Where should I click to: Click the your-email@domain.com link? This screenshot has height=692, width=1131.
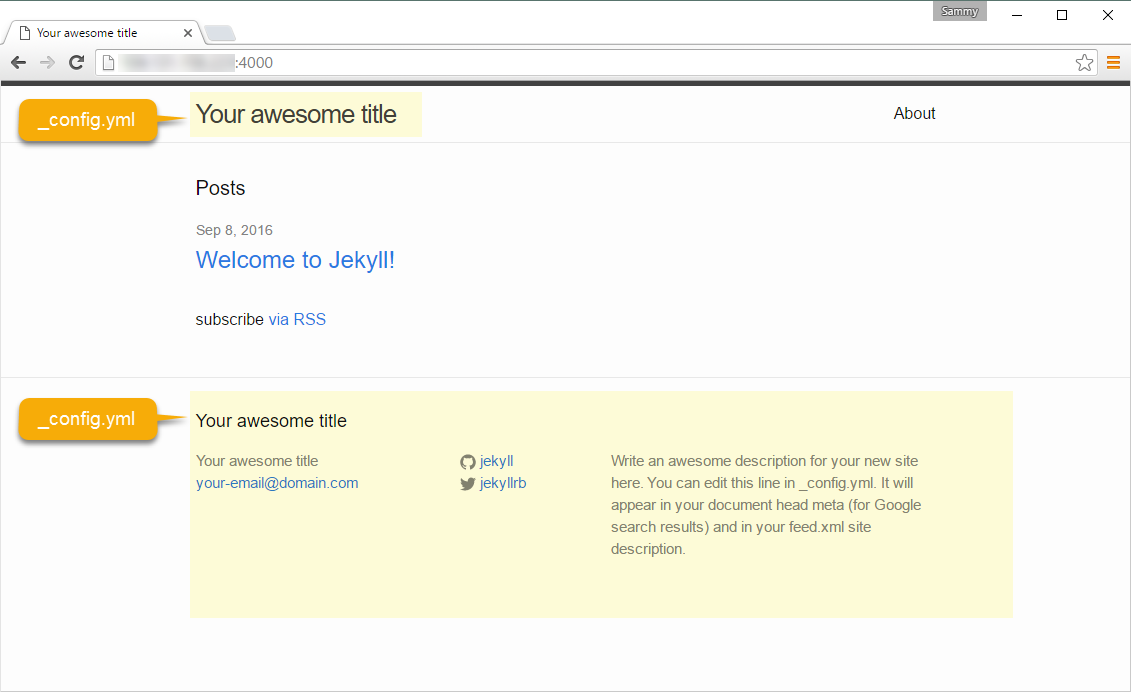[277, 483]
